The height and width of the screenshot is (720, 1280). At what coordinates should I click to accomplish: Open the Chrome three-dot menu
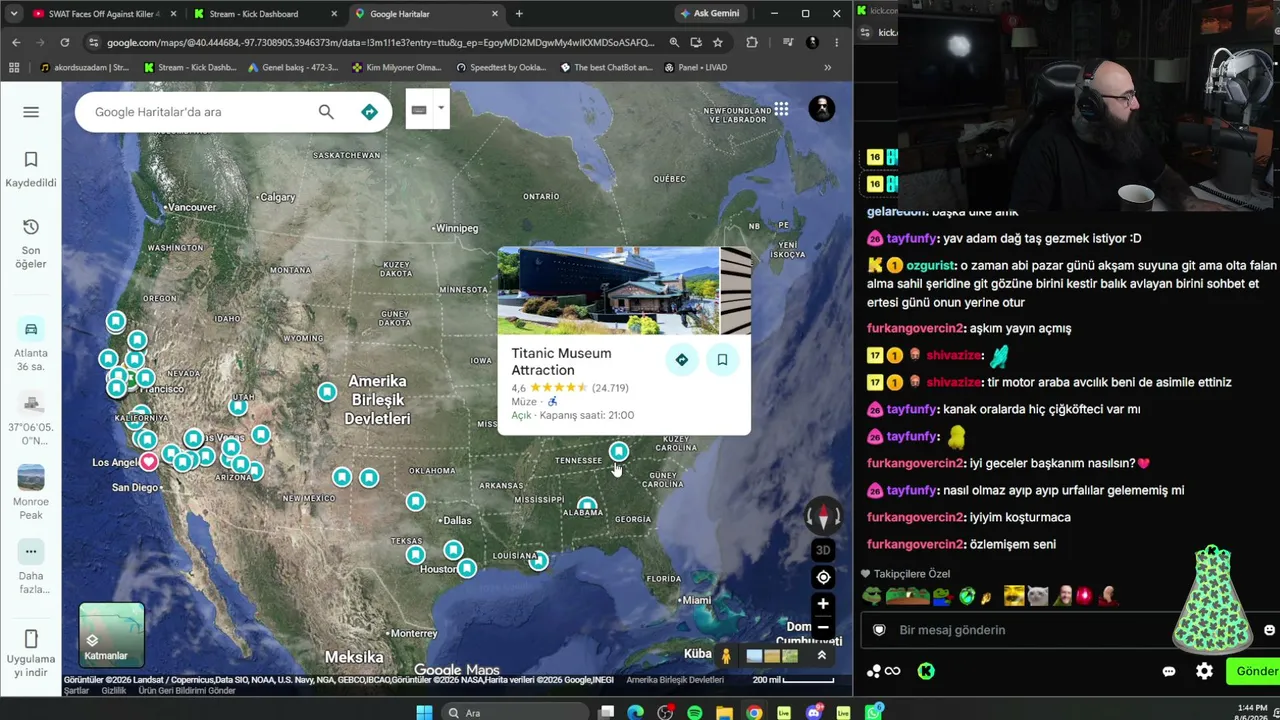836,43
